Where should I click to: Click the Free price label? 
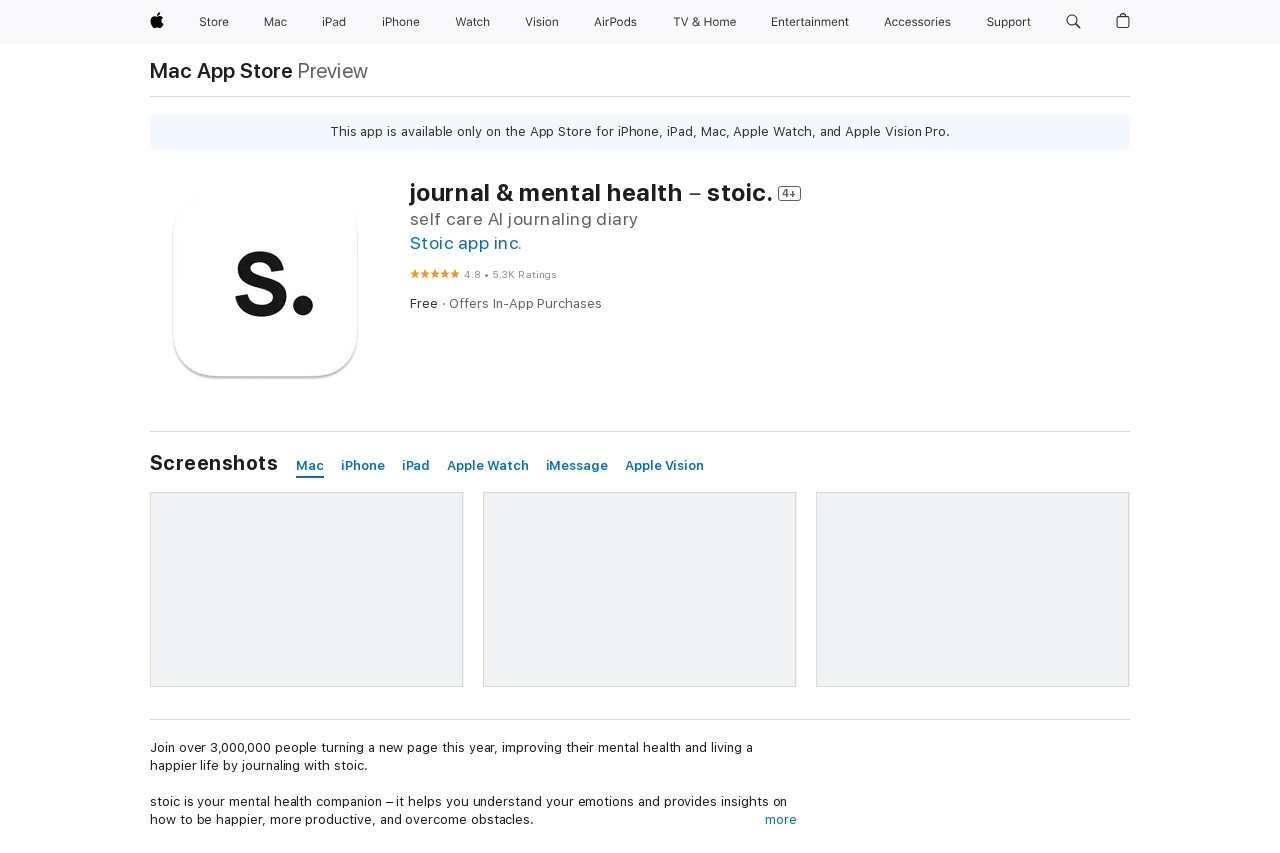[424, 304]
